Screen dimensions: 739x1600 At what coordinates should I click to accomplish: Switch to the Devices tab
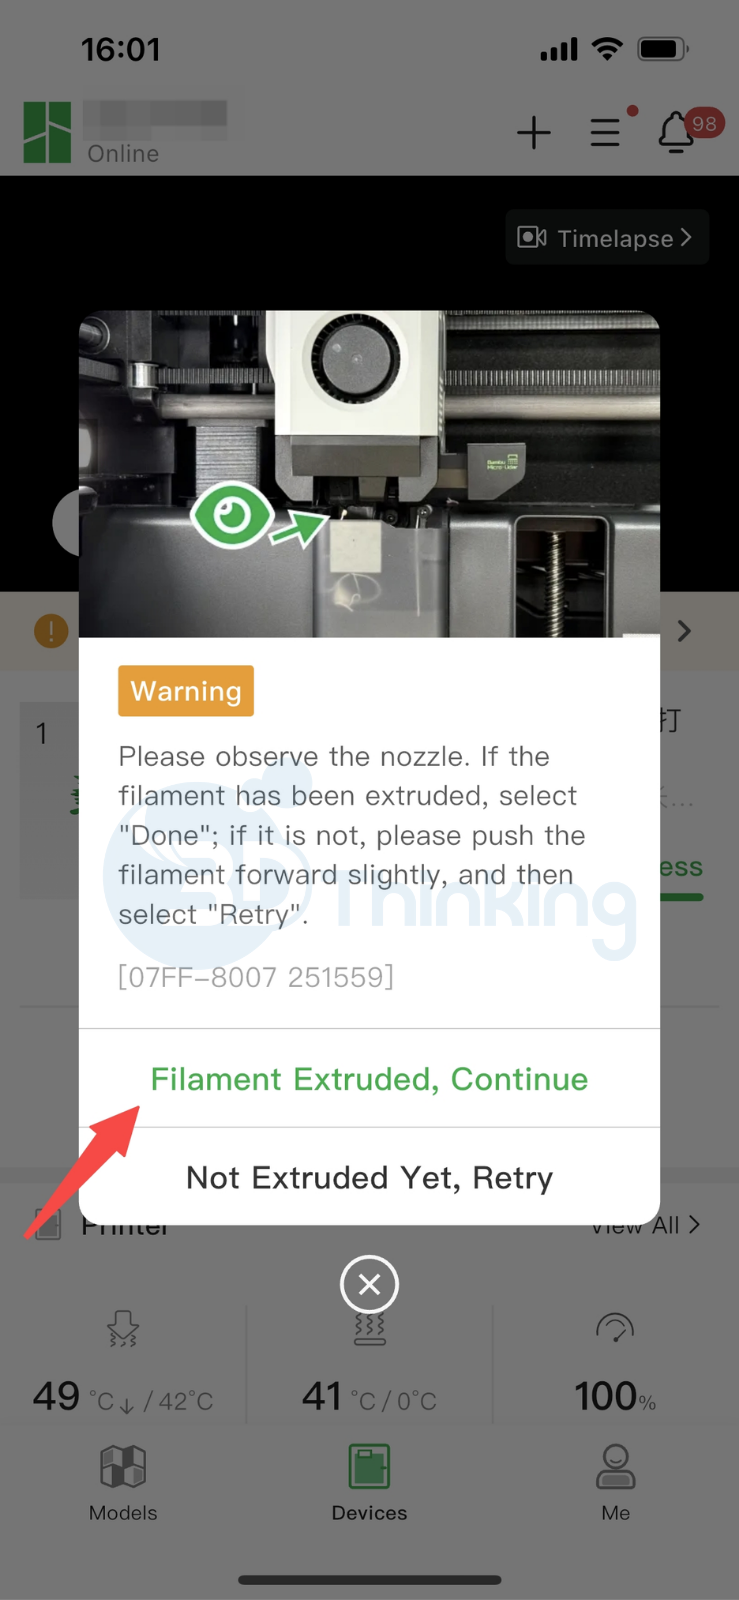[x=369, y=1482]
